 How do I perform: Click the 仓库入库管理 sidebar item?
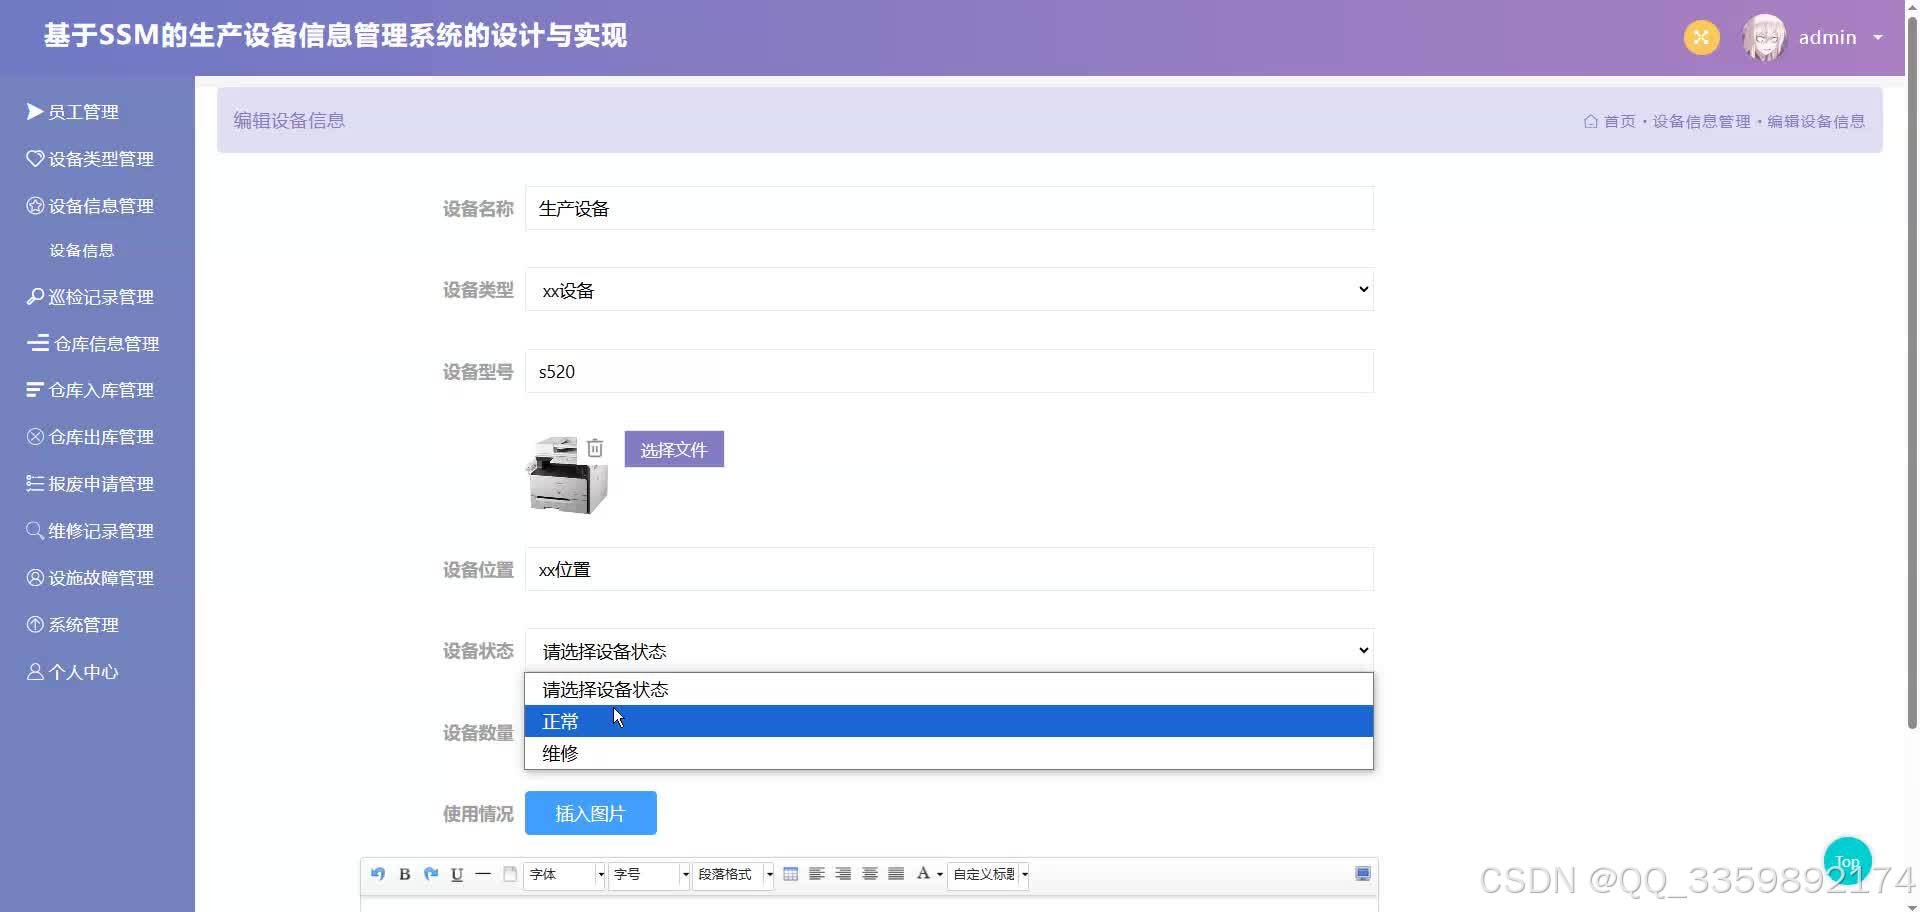click(99, 389)
